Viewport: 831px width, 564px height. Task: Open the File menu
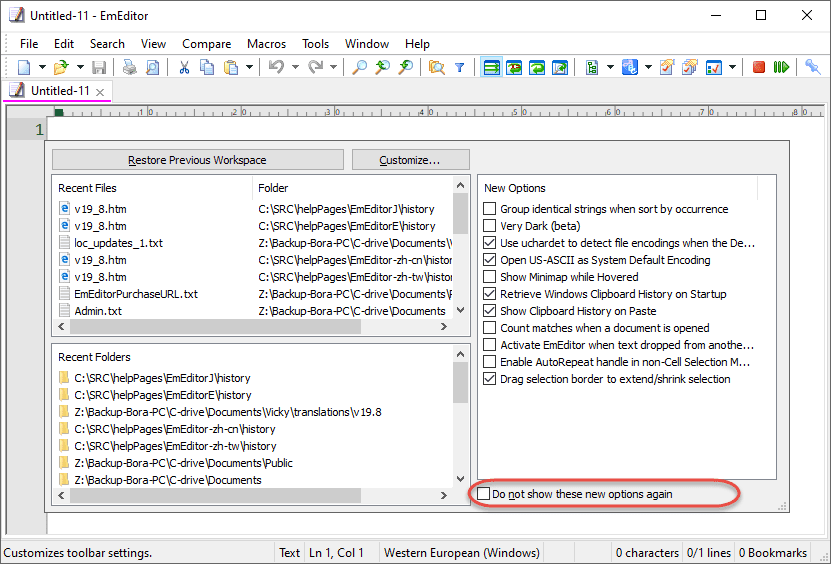[x=29, y=43]
